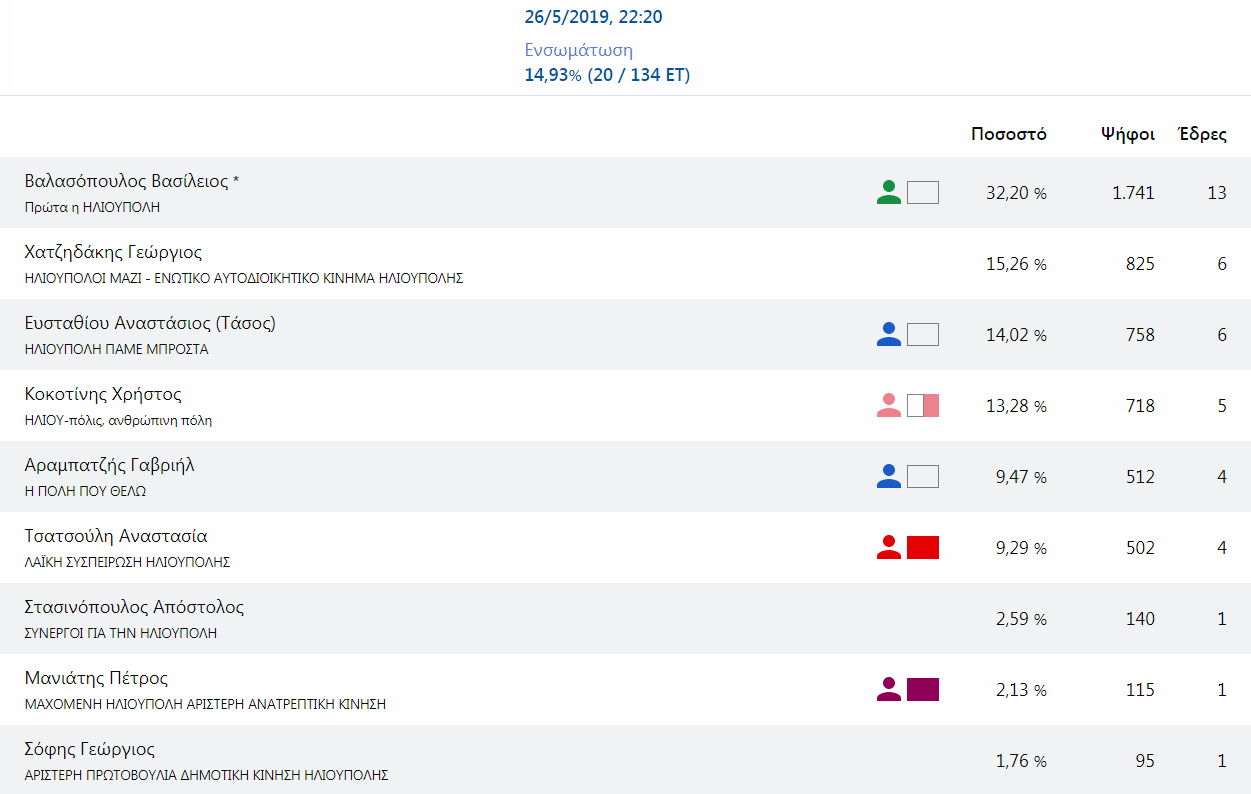Viewport: 1251px width, 794px height.
Task: Click the Ενσωμάτωση label
Action: click(x=579, y=51)
